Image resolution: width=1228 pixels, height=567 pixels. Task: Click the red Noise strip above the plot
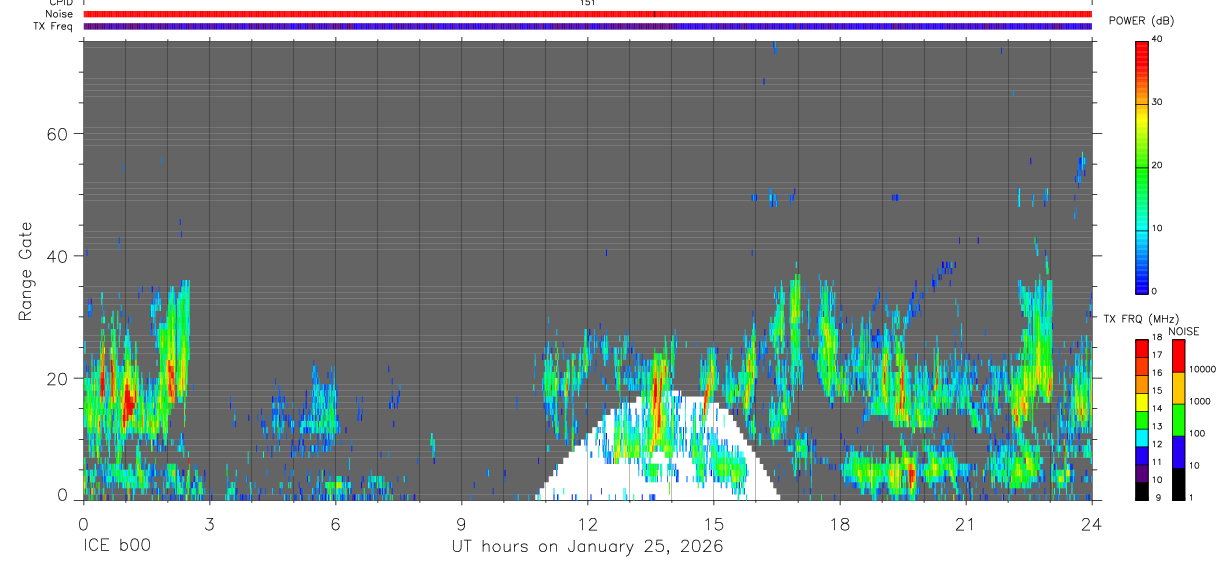click(587, 14)
